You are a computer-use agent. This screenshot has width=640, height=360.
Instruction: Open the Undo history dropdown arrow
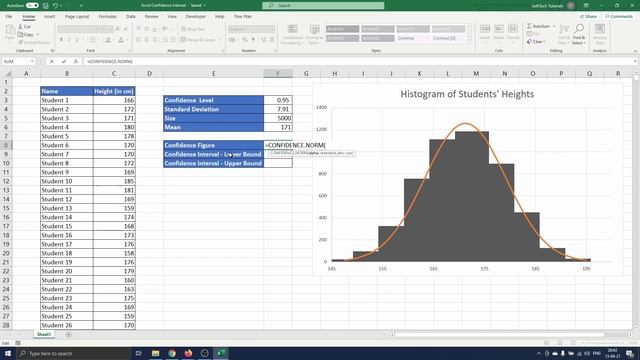[x=60, y=6]
